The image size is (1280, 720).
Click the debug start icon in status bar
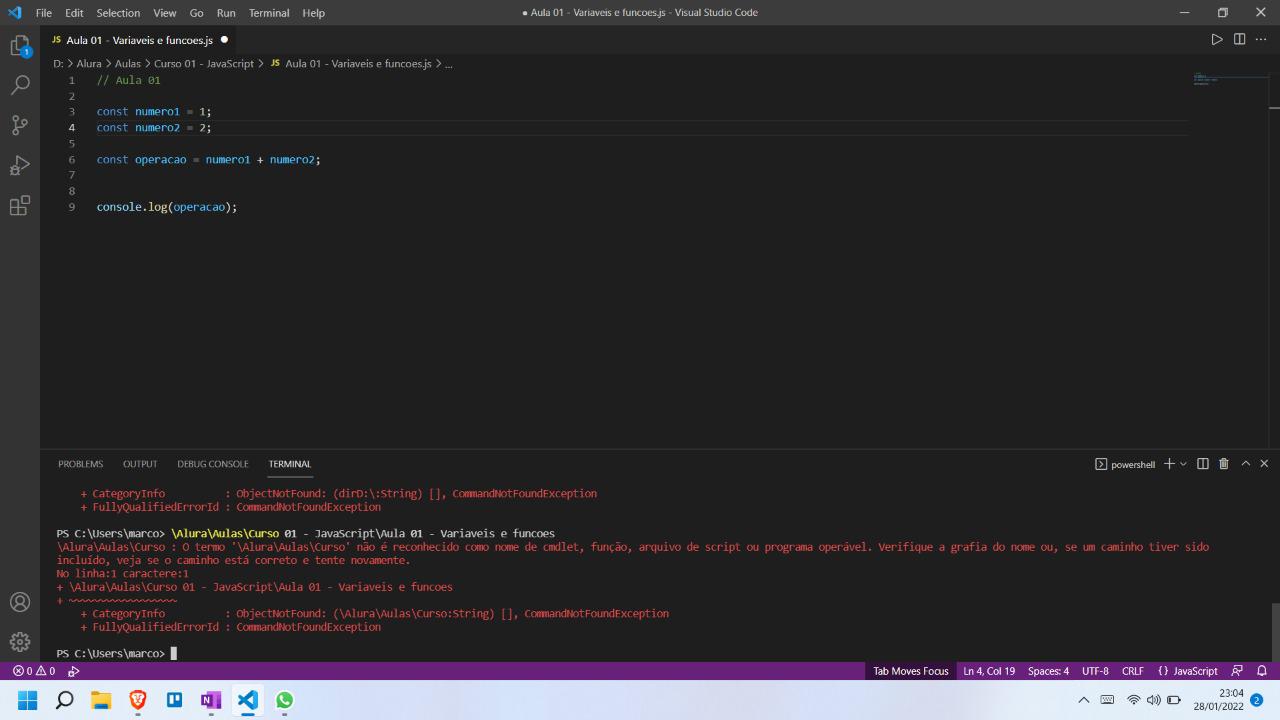pyautogui.click(x=74, y=671)
